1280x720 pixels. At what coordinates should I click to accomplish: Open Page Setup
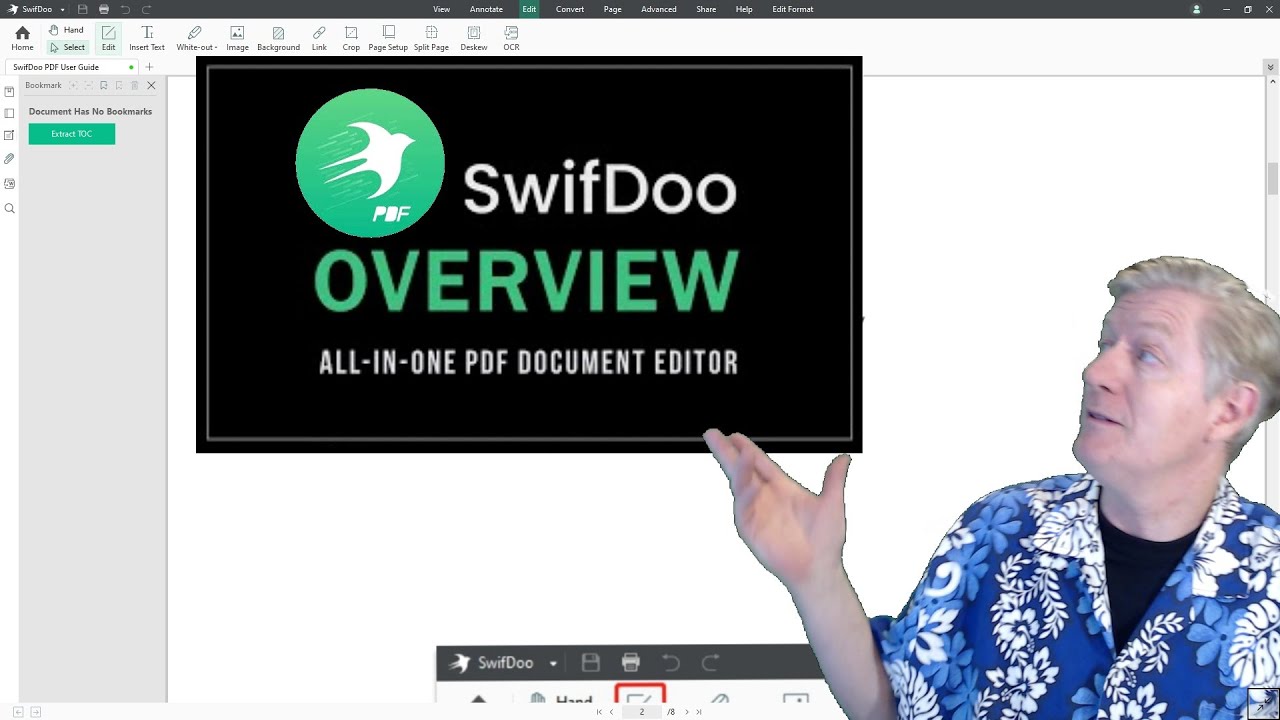point(388,38)
